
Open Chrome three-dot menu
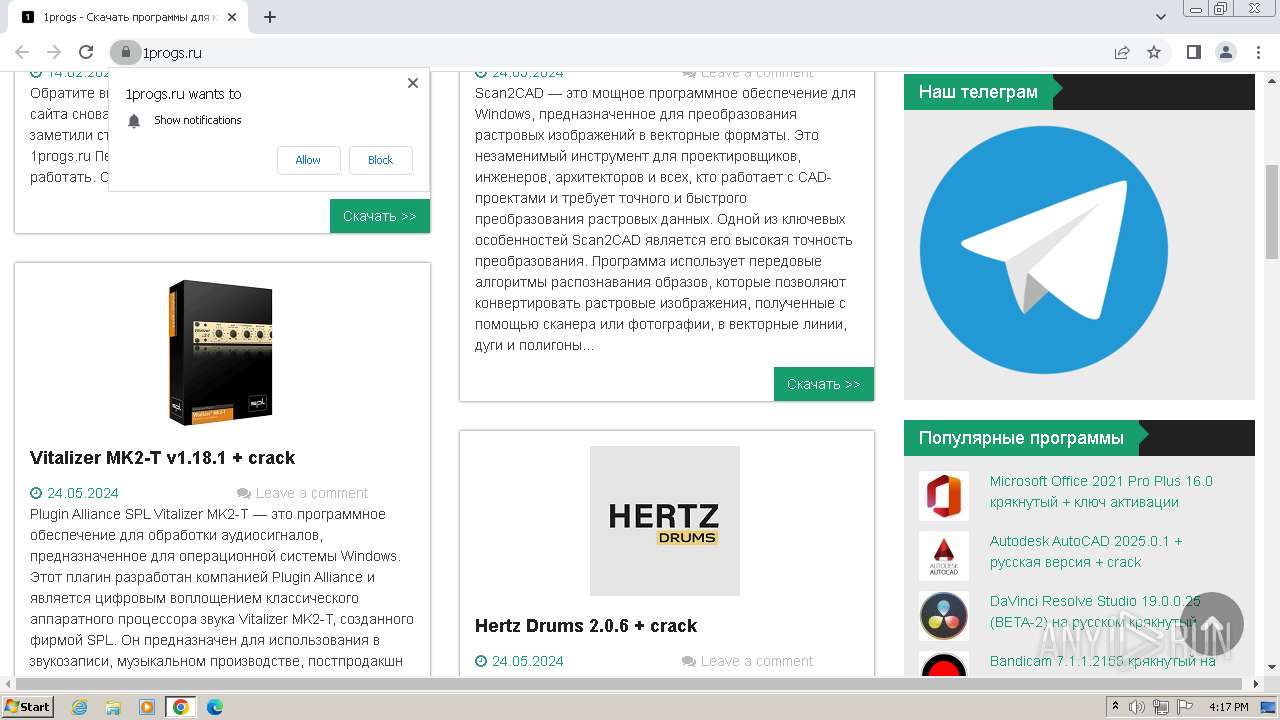[1257, 52]
